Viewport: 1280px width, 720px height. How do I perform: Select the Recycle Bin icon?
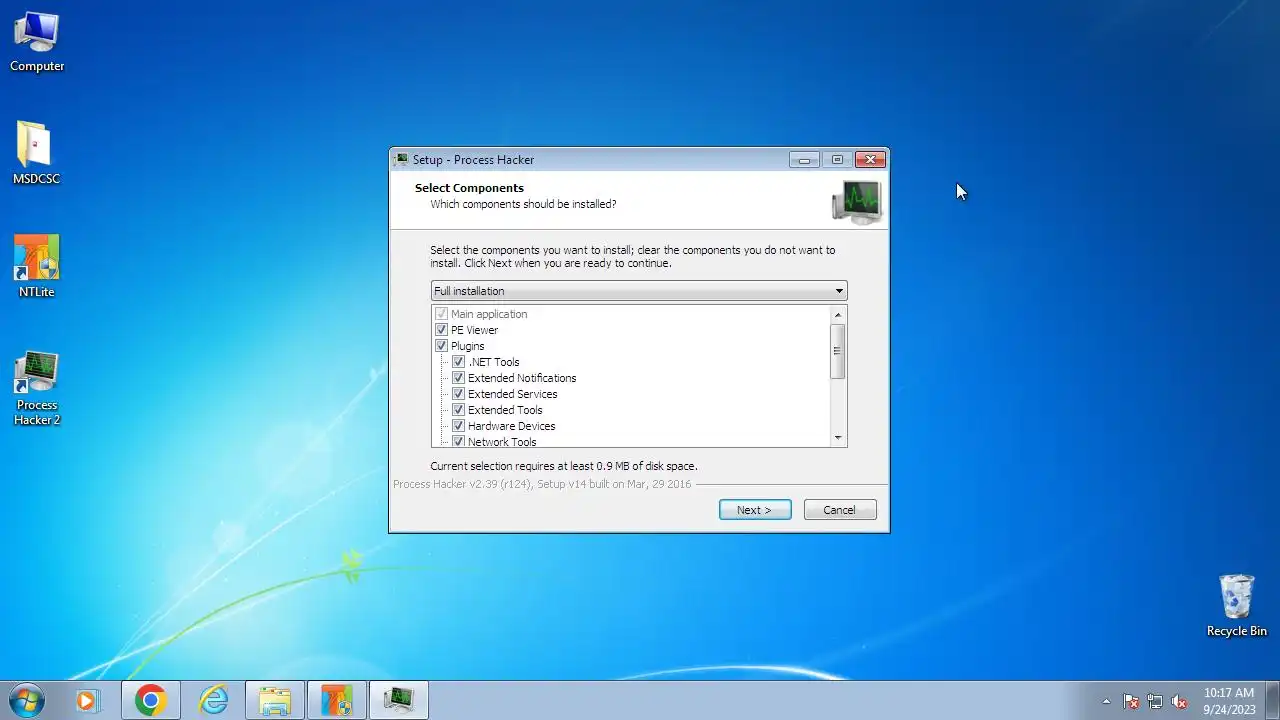pos(1236,606)
